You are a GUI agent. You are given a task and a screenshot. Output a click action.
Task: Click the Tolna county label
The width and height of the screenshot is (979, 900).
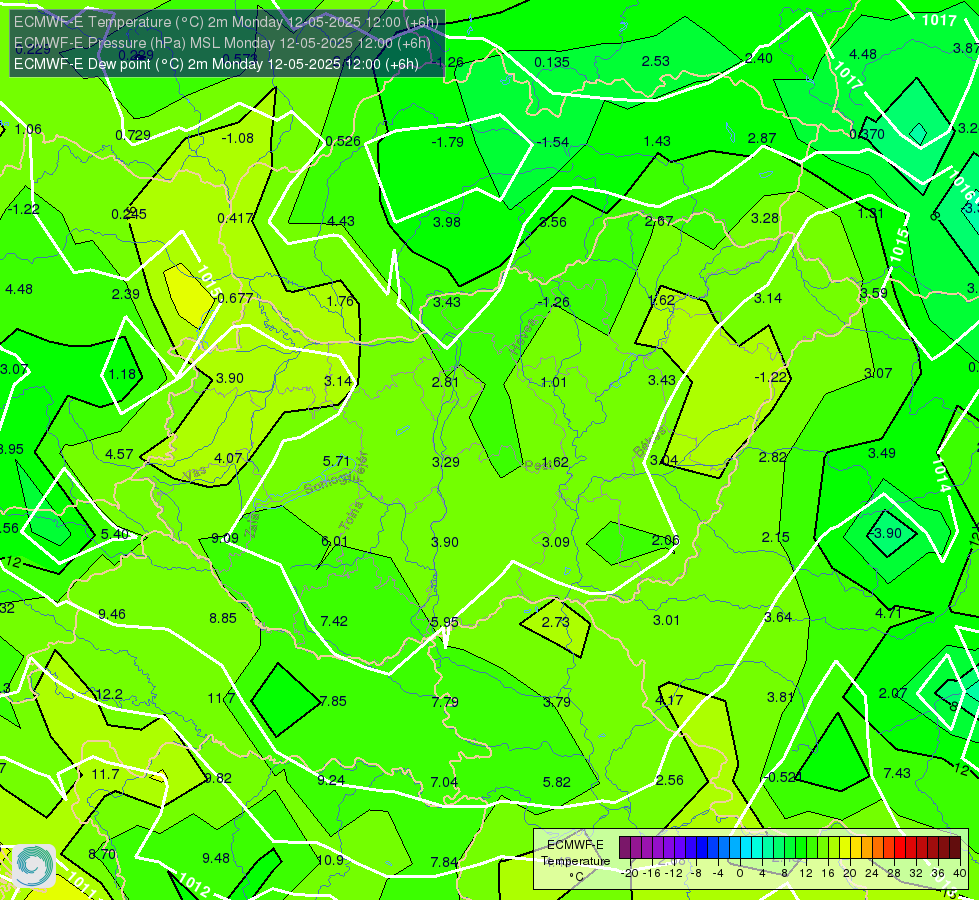[352, 515]
